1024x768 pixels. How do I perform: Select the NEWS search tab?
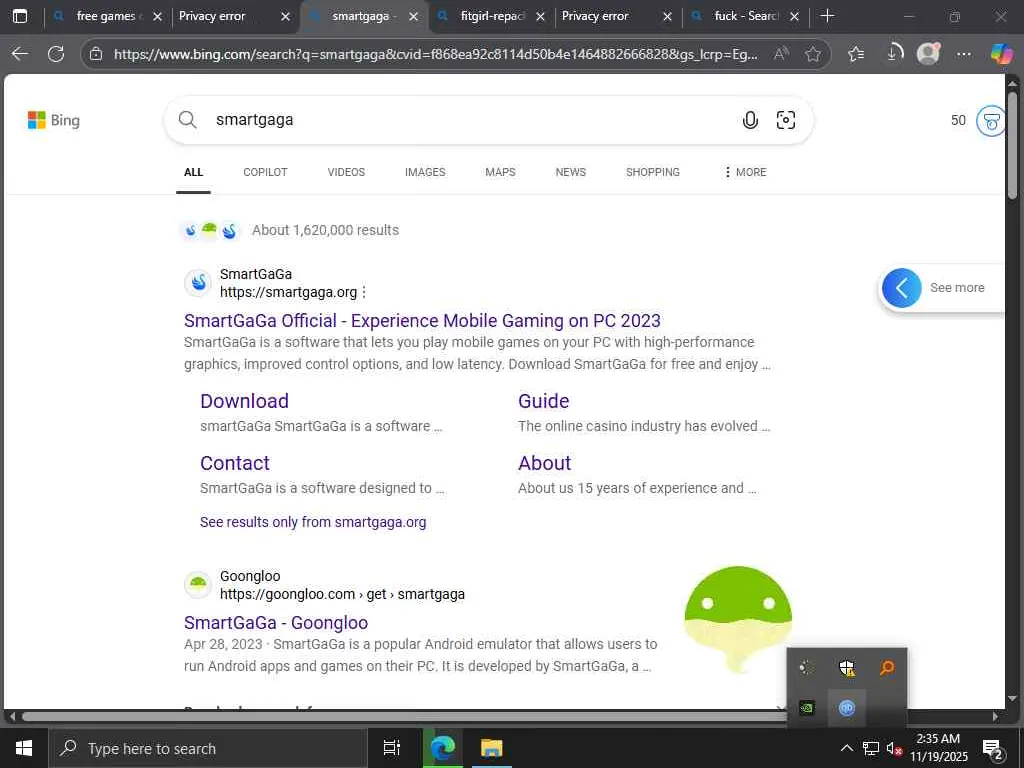tap(571, 172)
